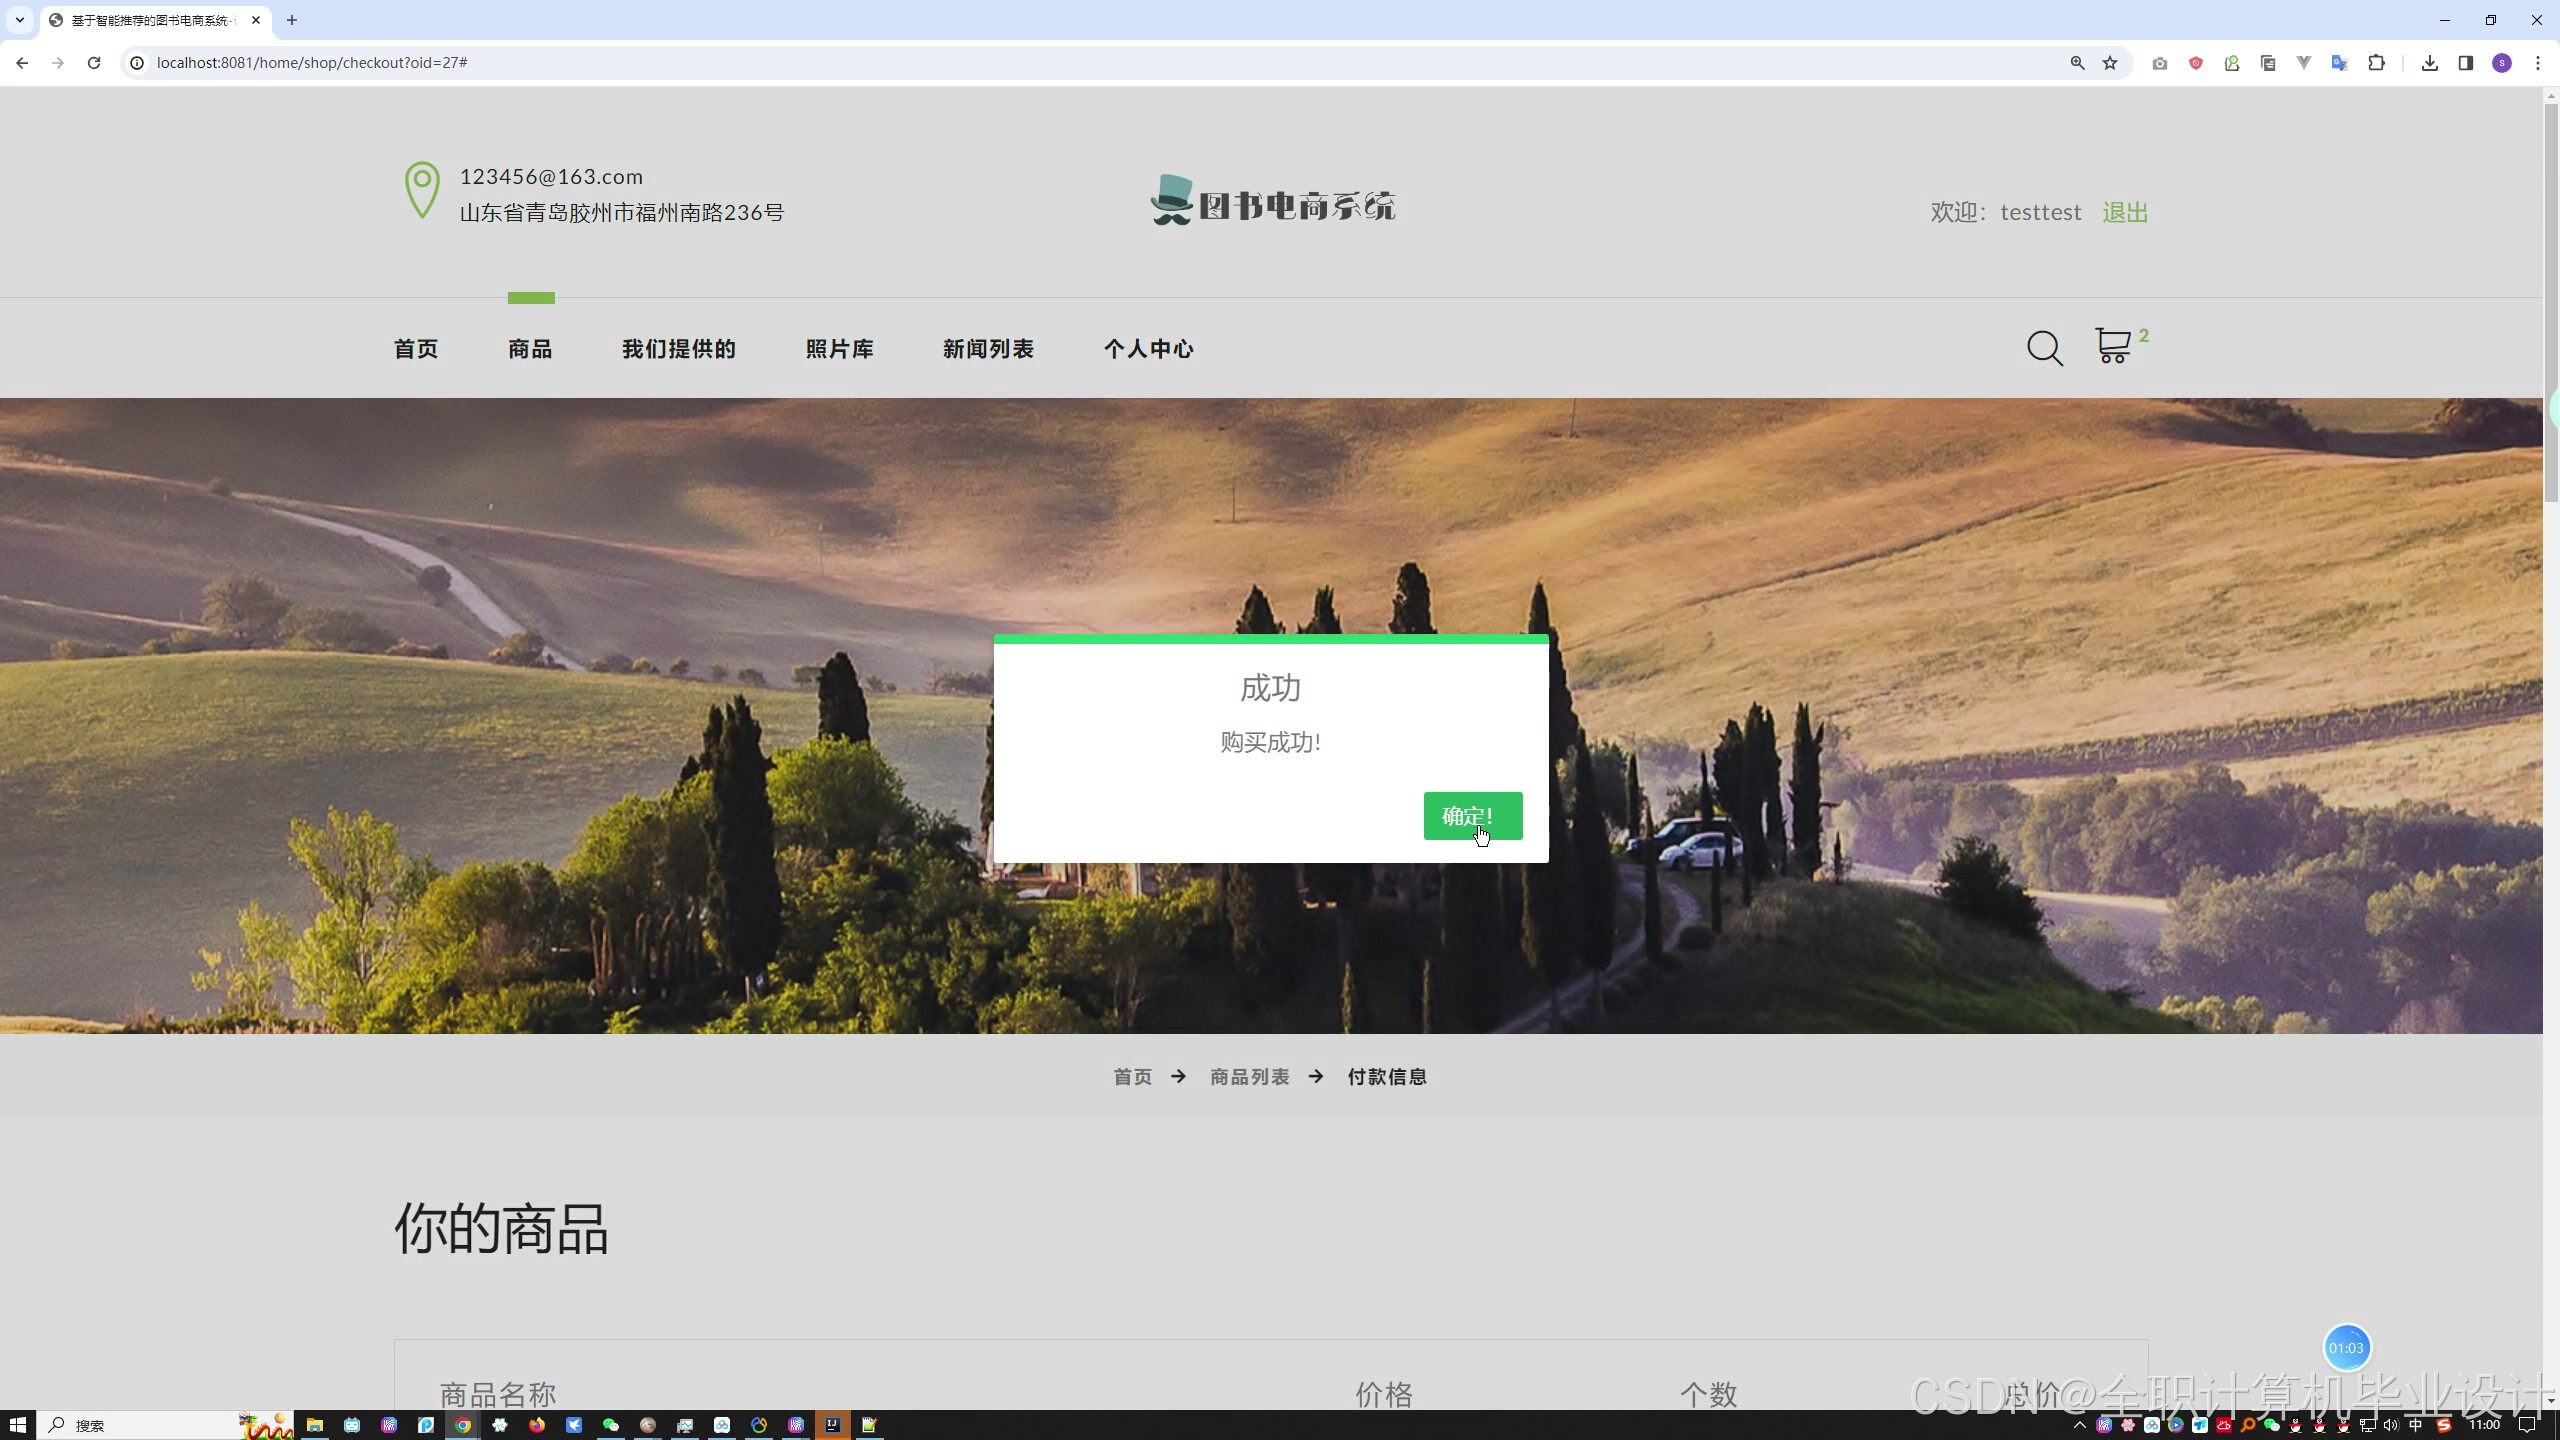The image size is (2560, 1440).
Task: Open the shopping cart icon
Action: (x=2113, y=347)
